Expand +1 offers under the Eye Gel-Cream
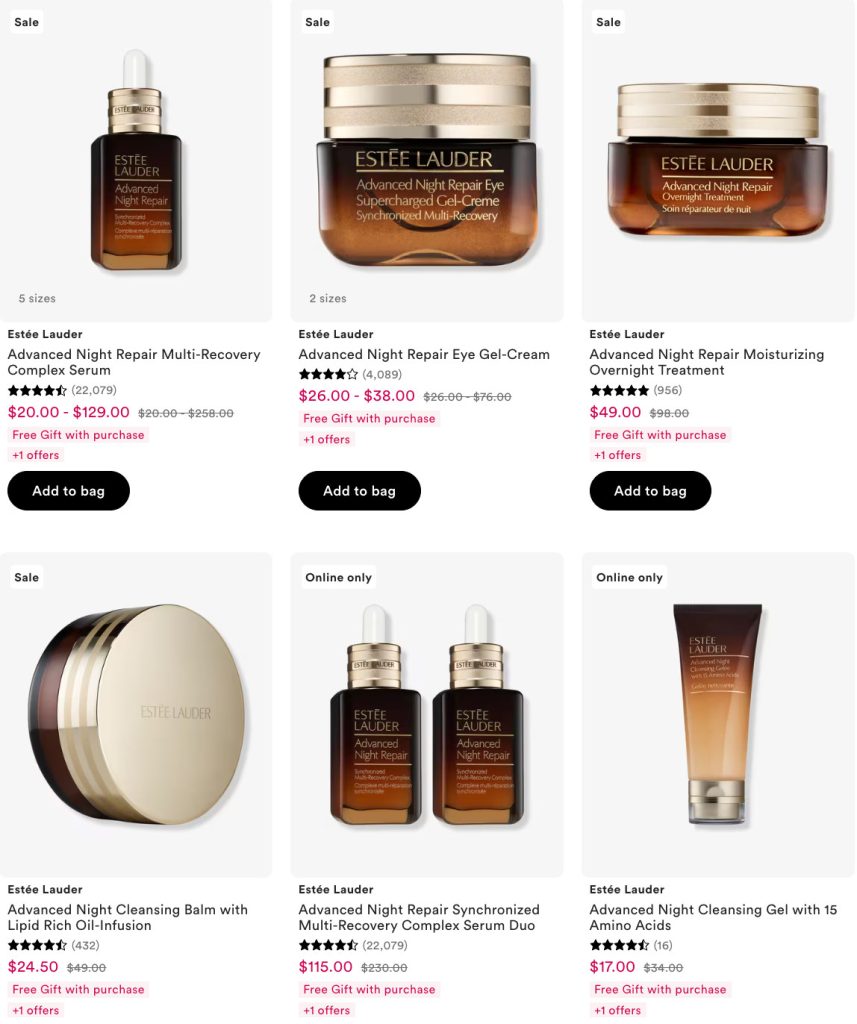This screenshot has height=1024, width=857. 327,440
